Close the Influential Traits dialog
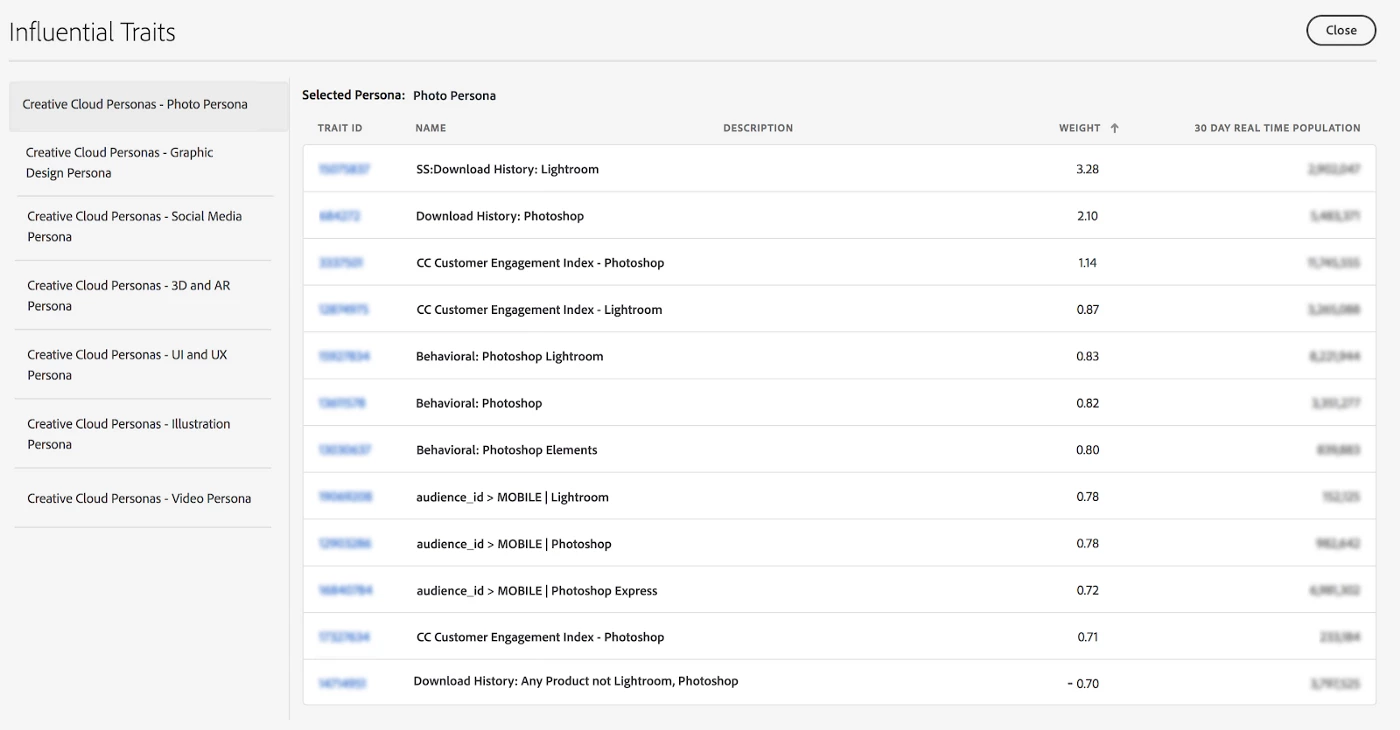 coord(1341,30)
